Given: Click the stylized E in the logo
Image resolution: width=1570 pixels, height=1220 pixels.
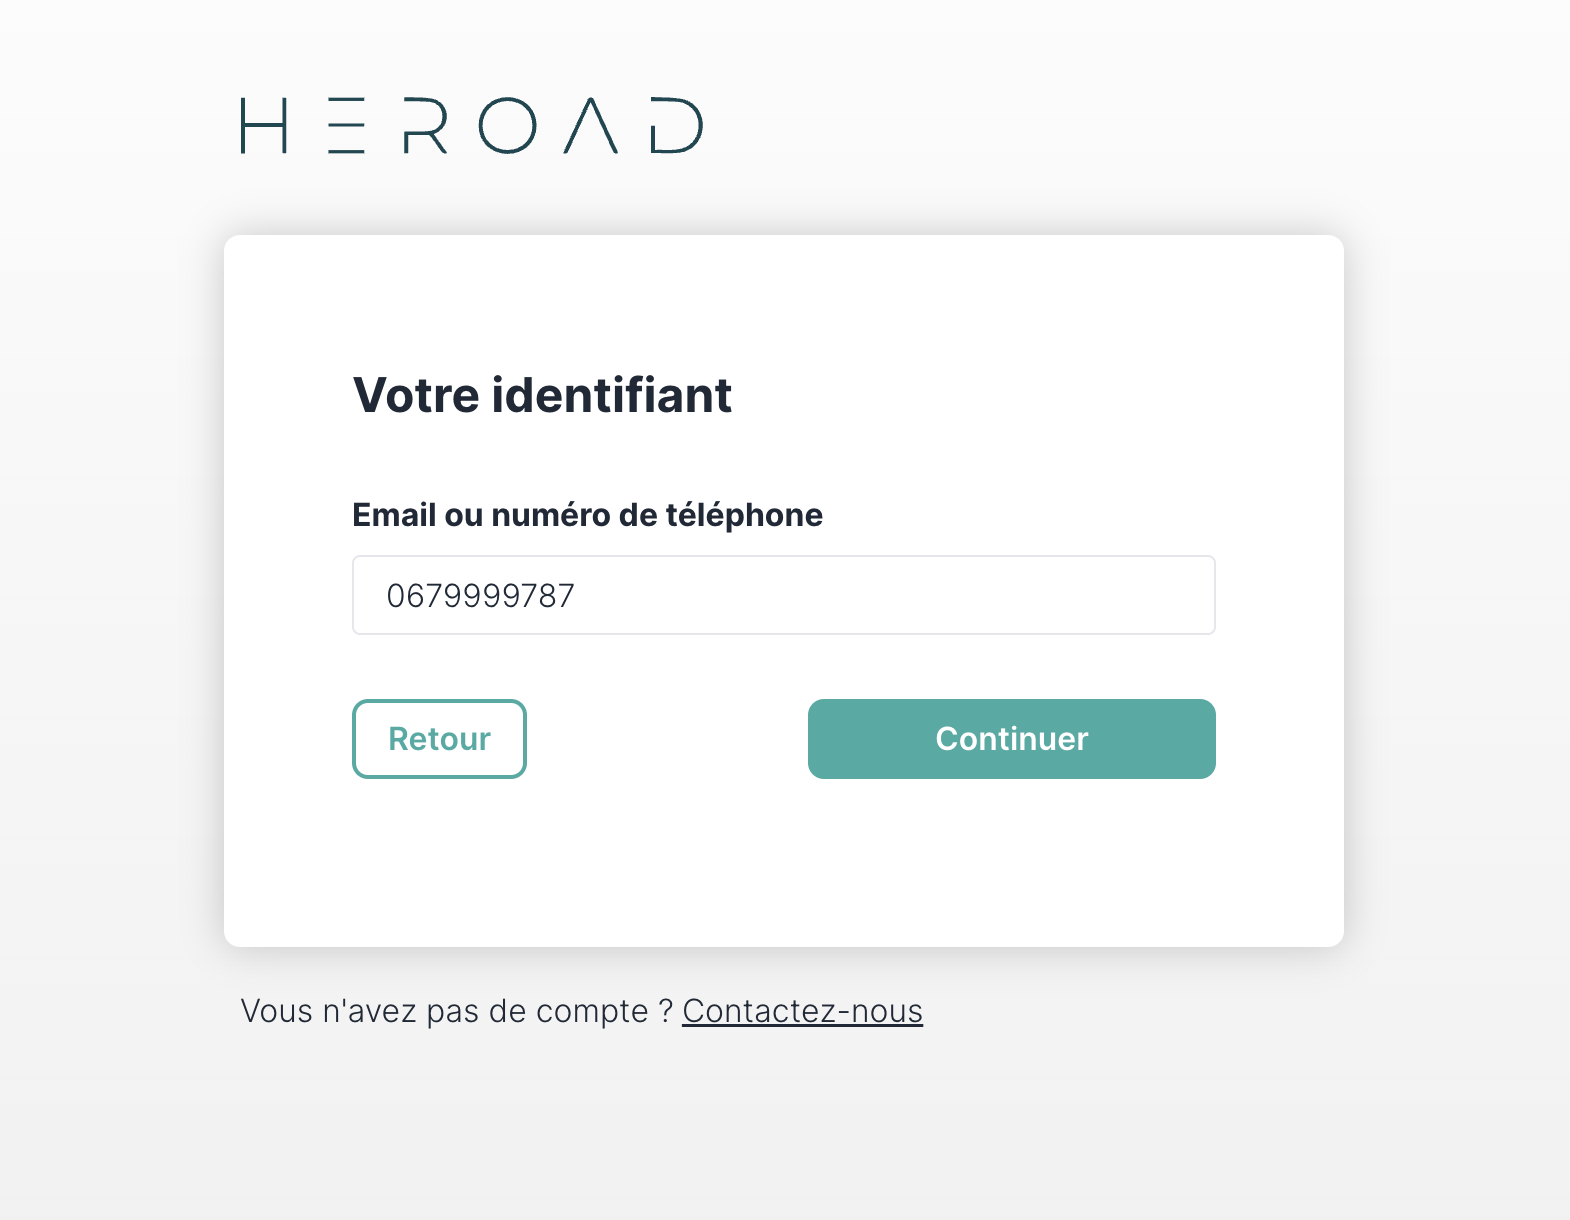Looking at the screenshot, I should (x=346, y=125).
